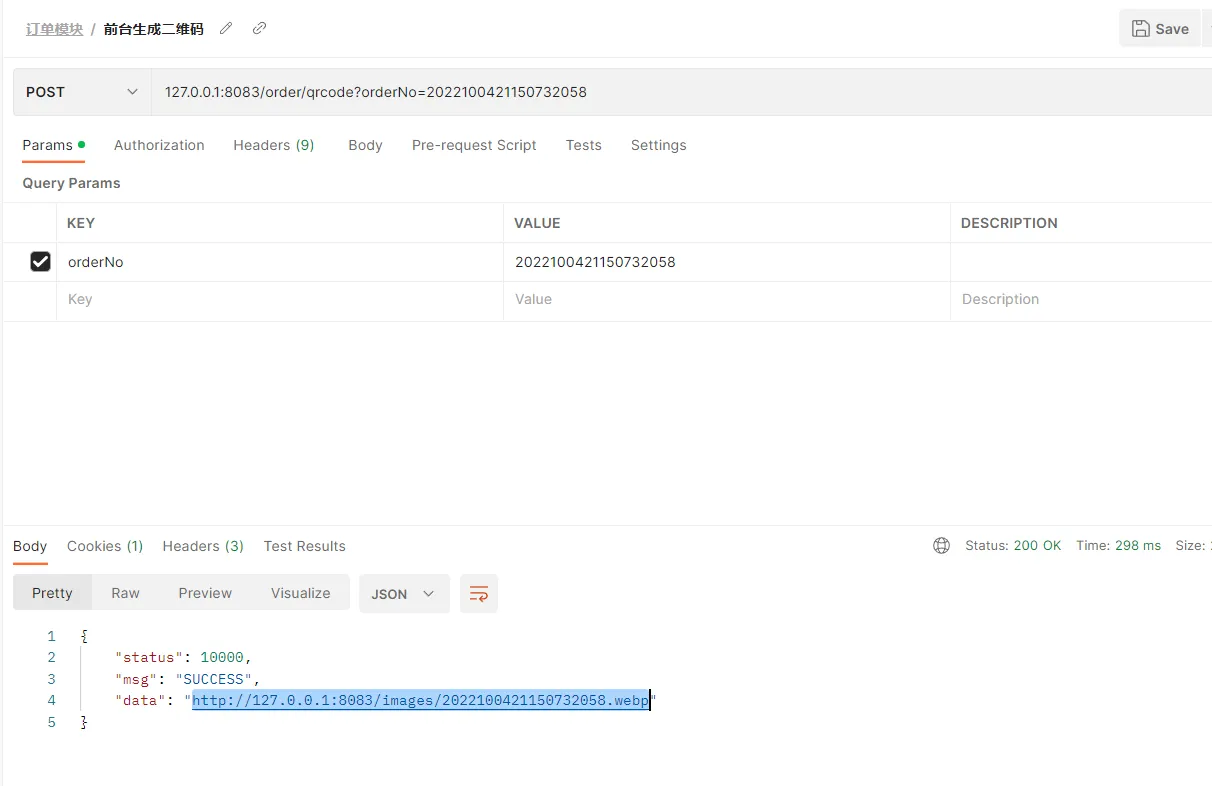Copy request link via chain icon
This screenshot has height=786, width=1212.
259,29
